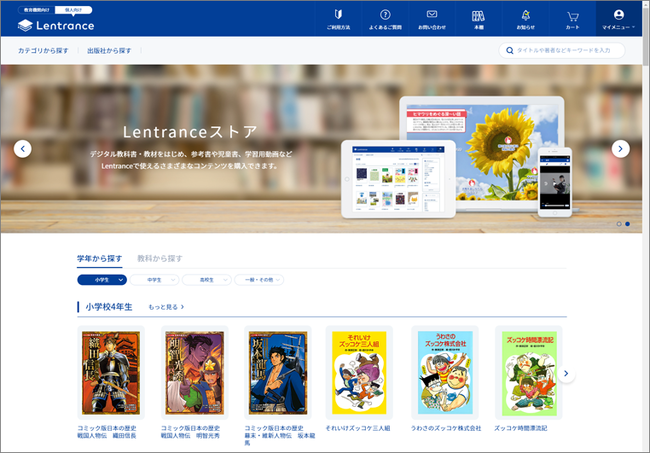Switch to 個人向け mode

(73, 10)
